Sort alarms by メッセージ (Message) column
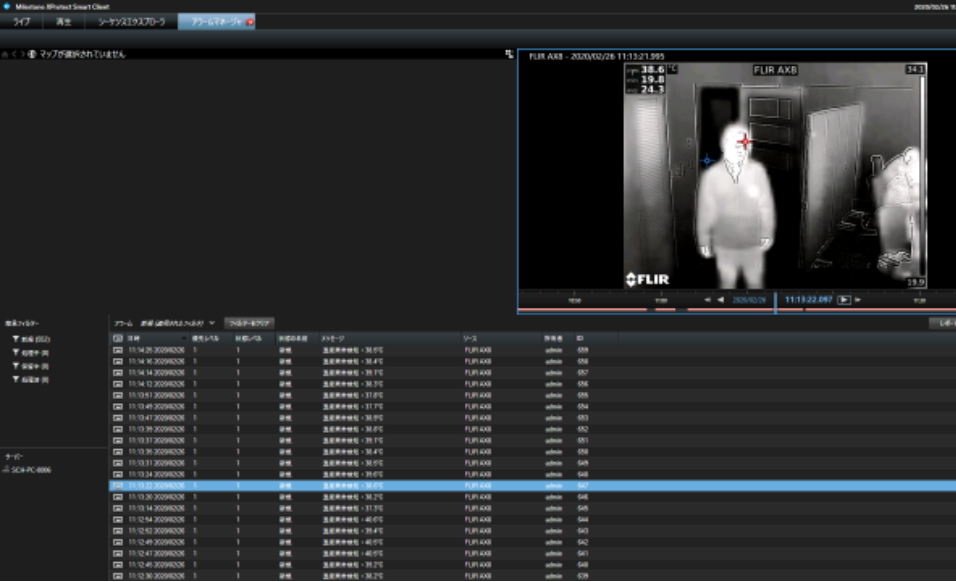956x582 pixels. pos(390,338)
